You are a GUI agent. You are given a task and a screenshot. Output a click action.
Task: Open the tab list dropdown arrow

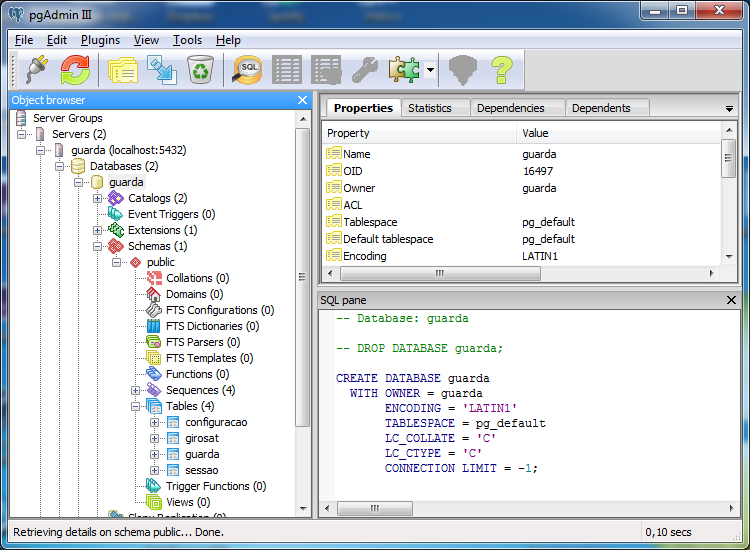[729, 109]
